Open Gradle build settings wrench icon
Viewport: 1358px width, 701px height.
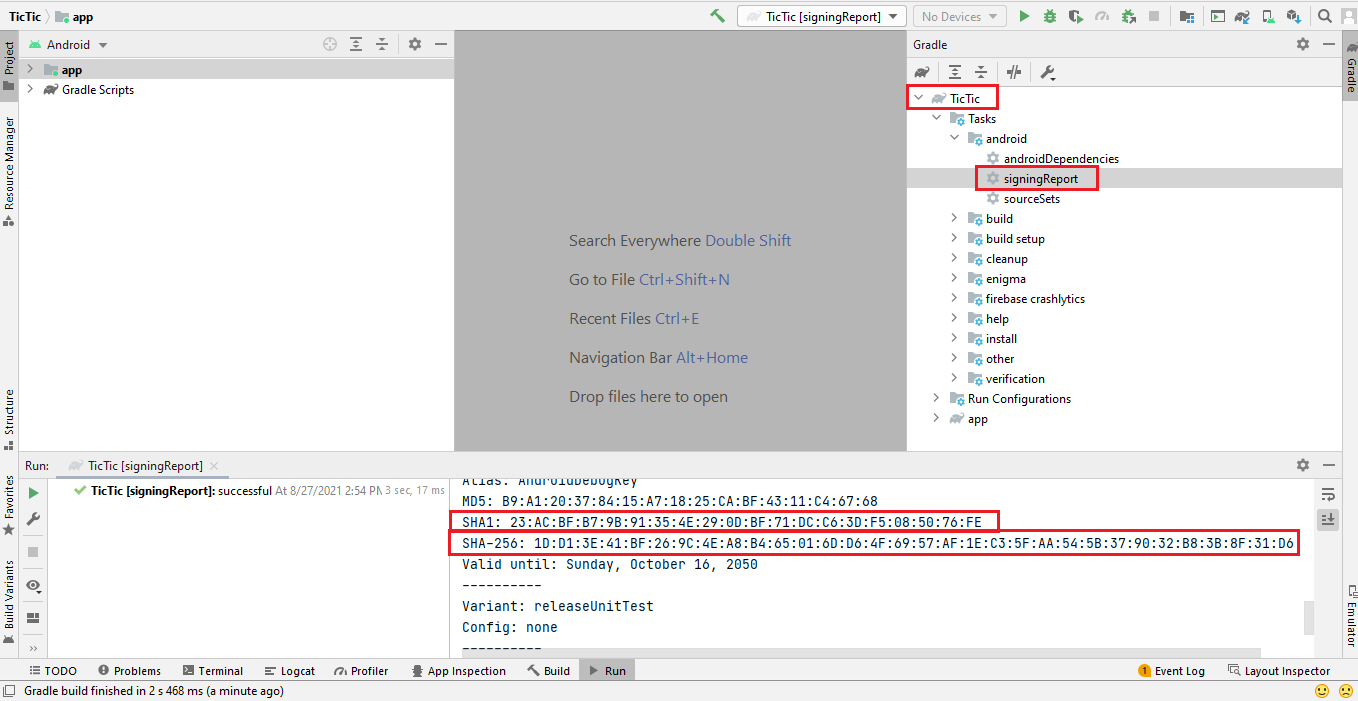pos(1048,72)
